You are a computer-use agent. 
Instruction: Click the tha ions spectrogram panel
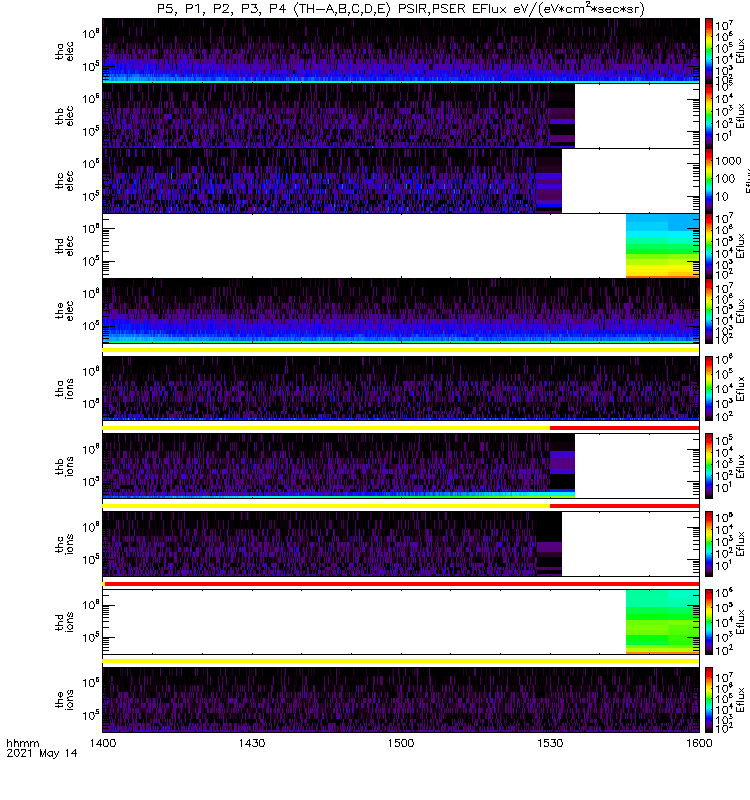(401, 388)
